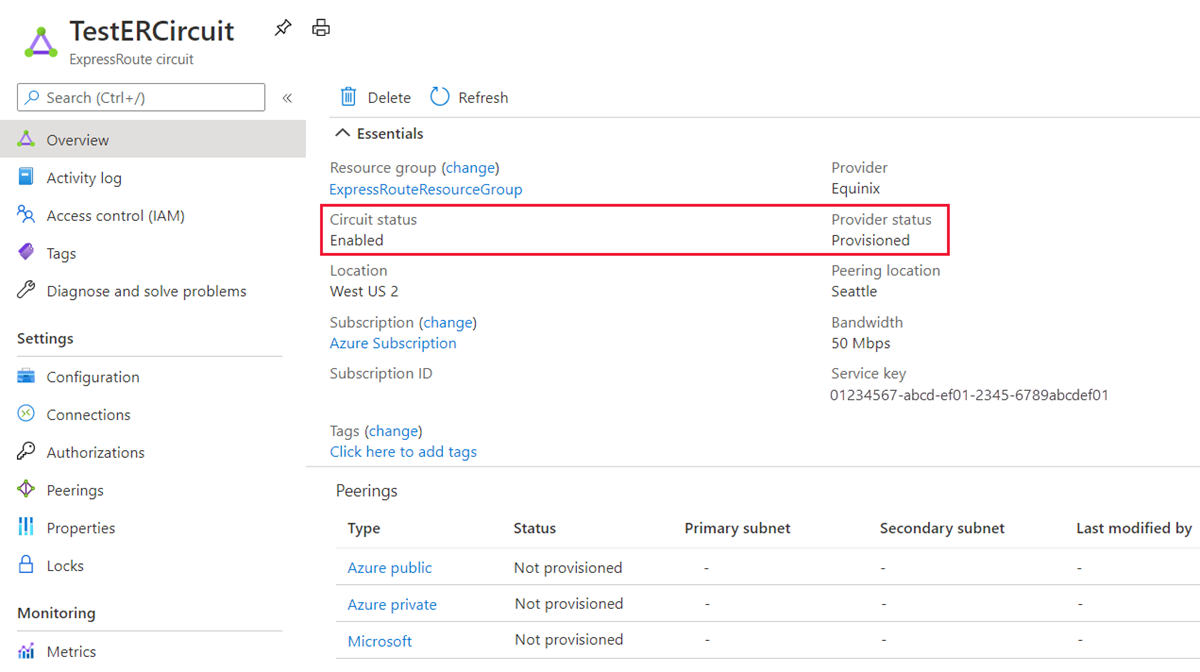
Task: Delete the TestERCircuit circuit
Action: tap(374, 97)
